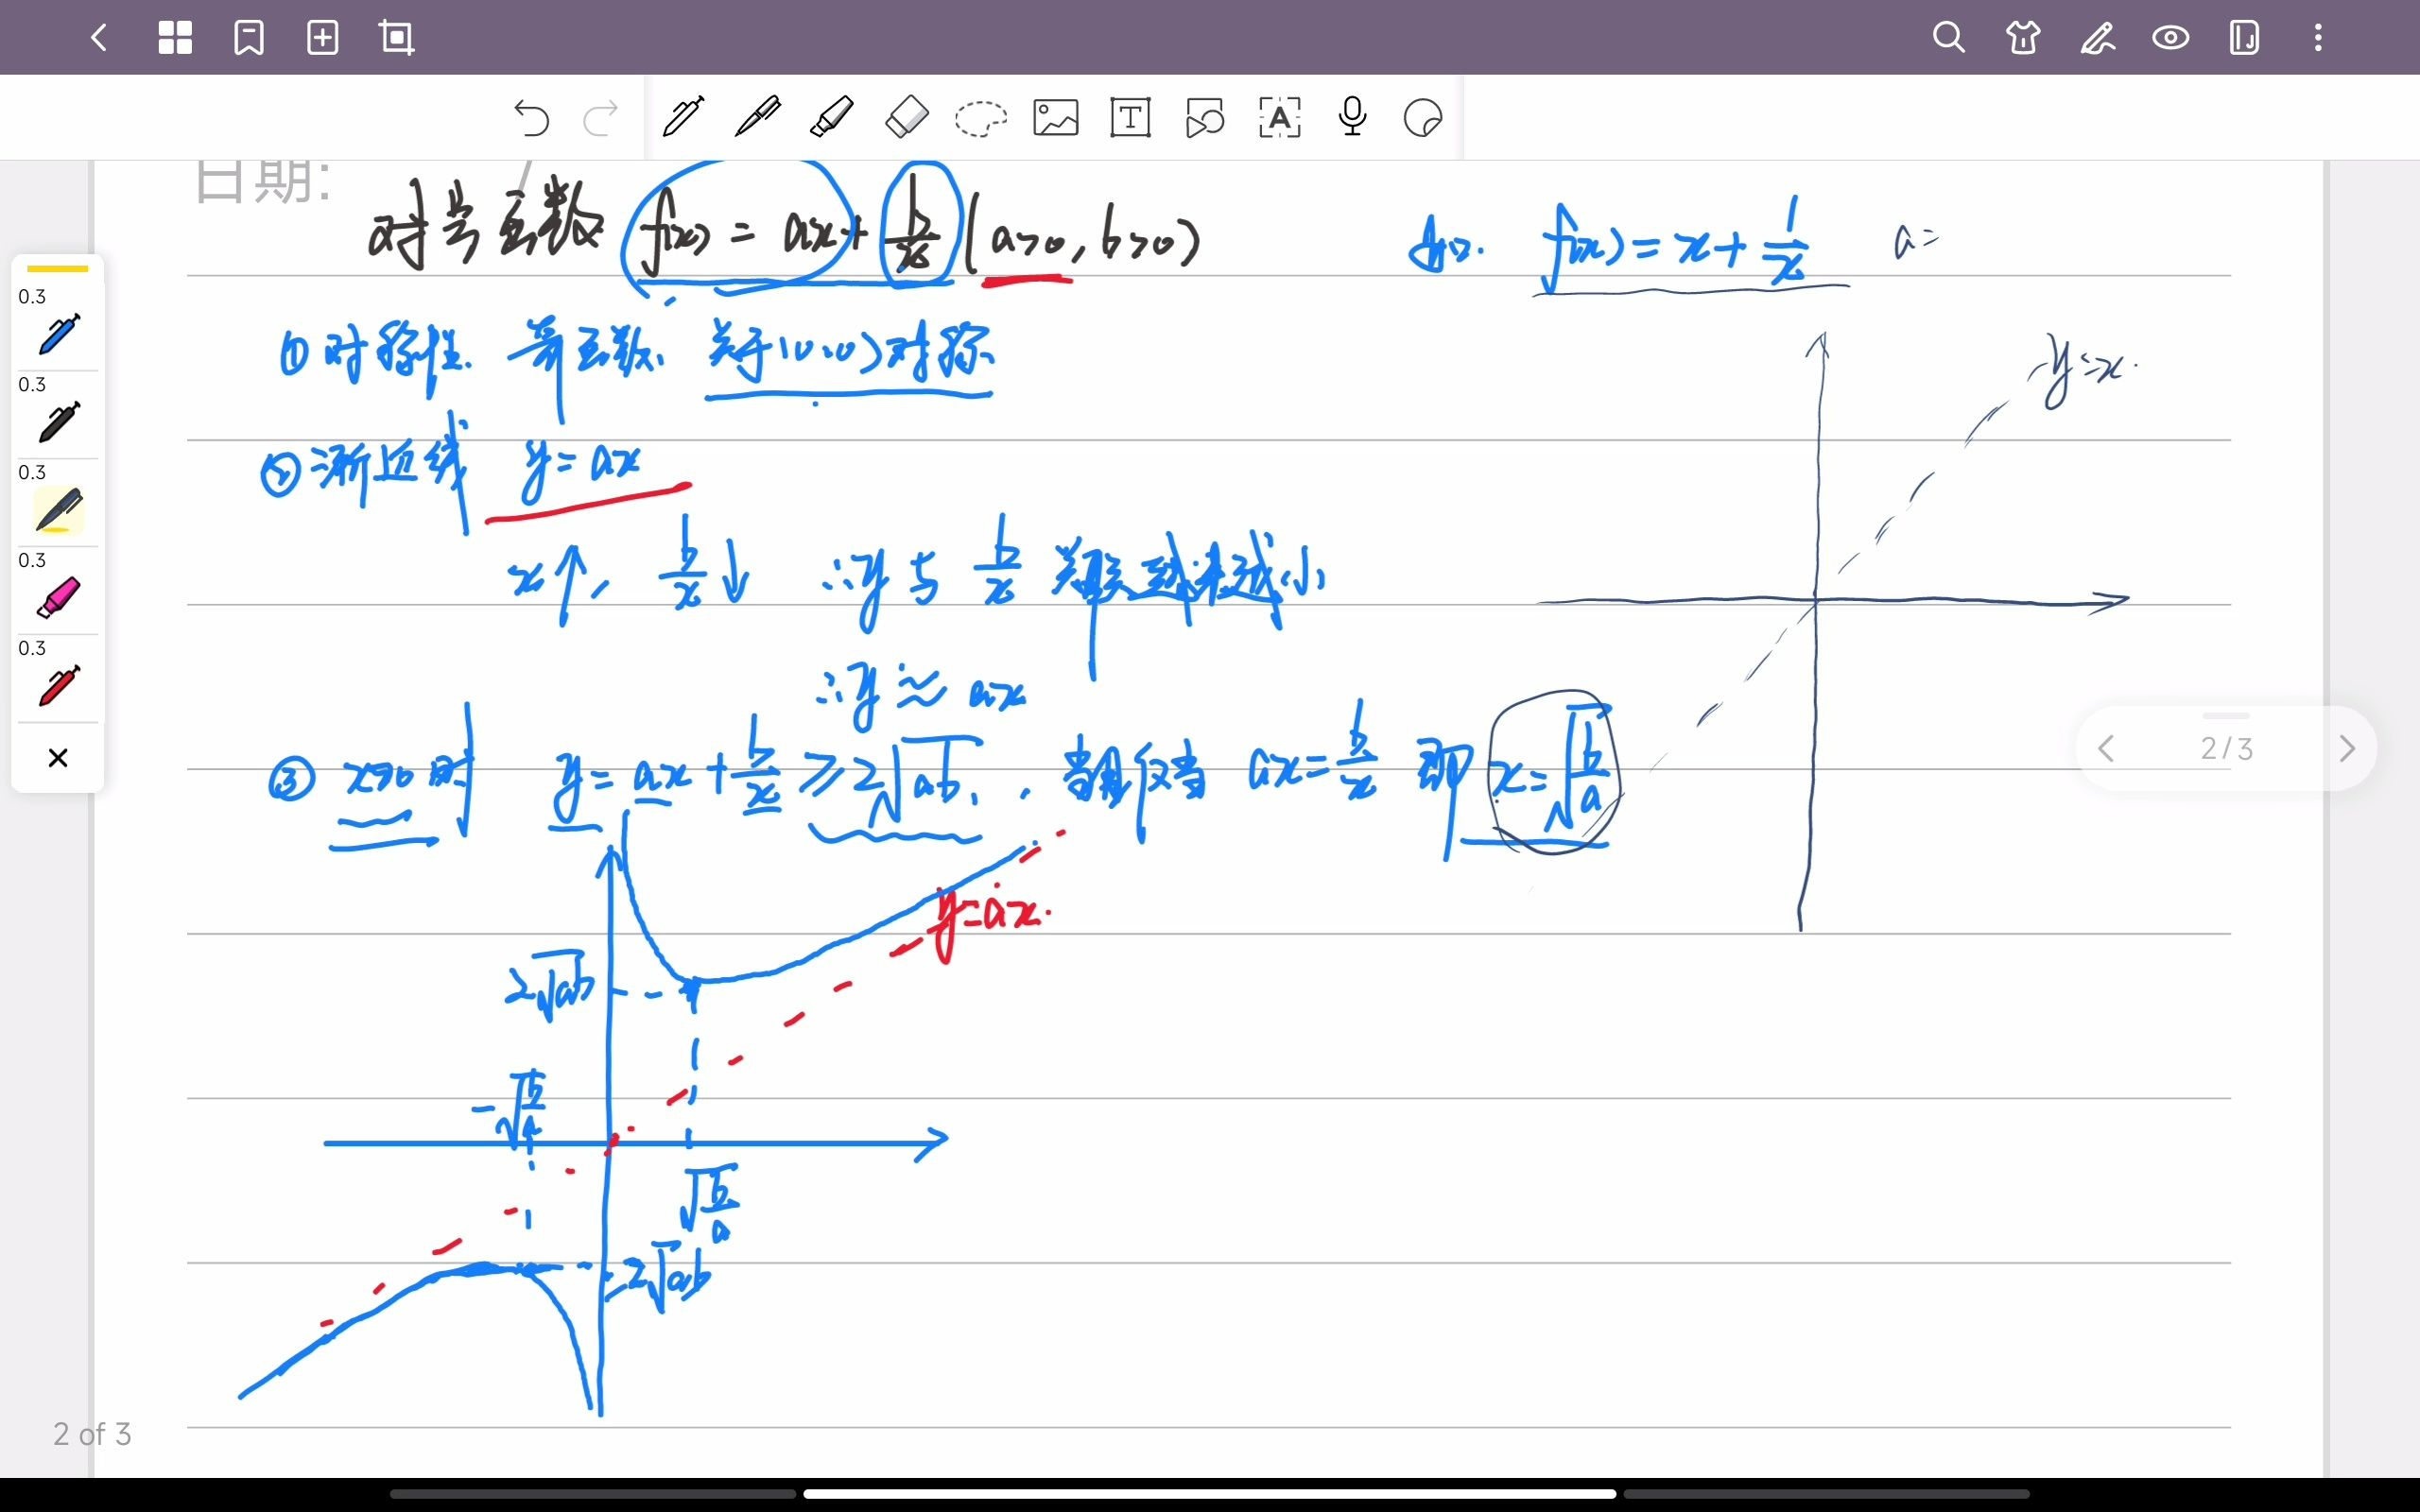Add a new page with plus icon

tap(322, 38)
